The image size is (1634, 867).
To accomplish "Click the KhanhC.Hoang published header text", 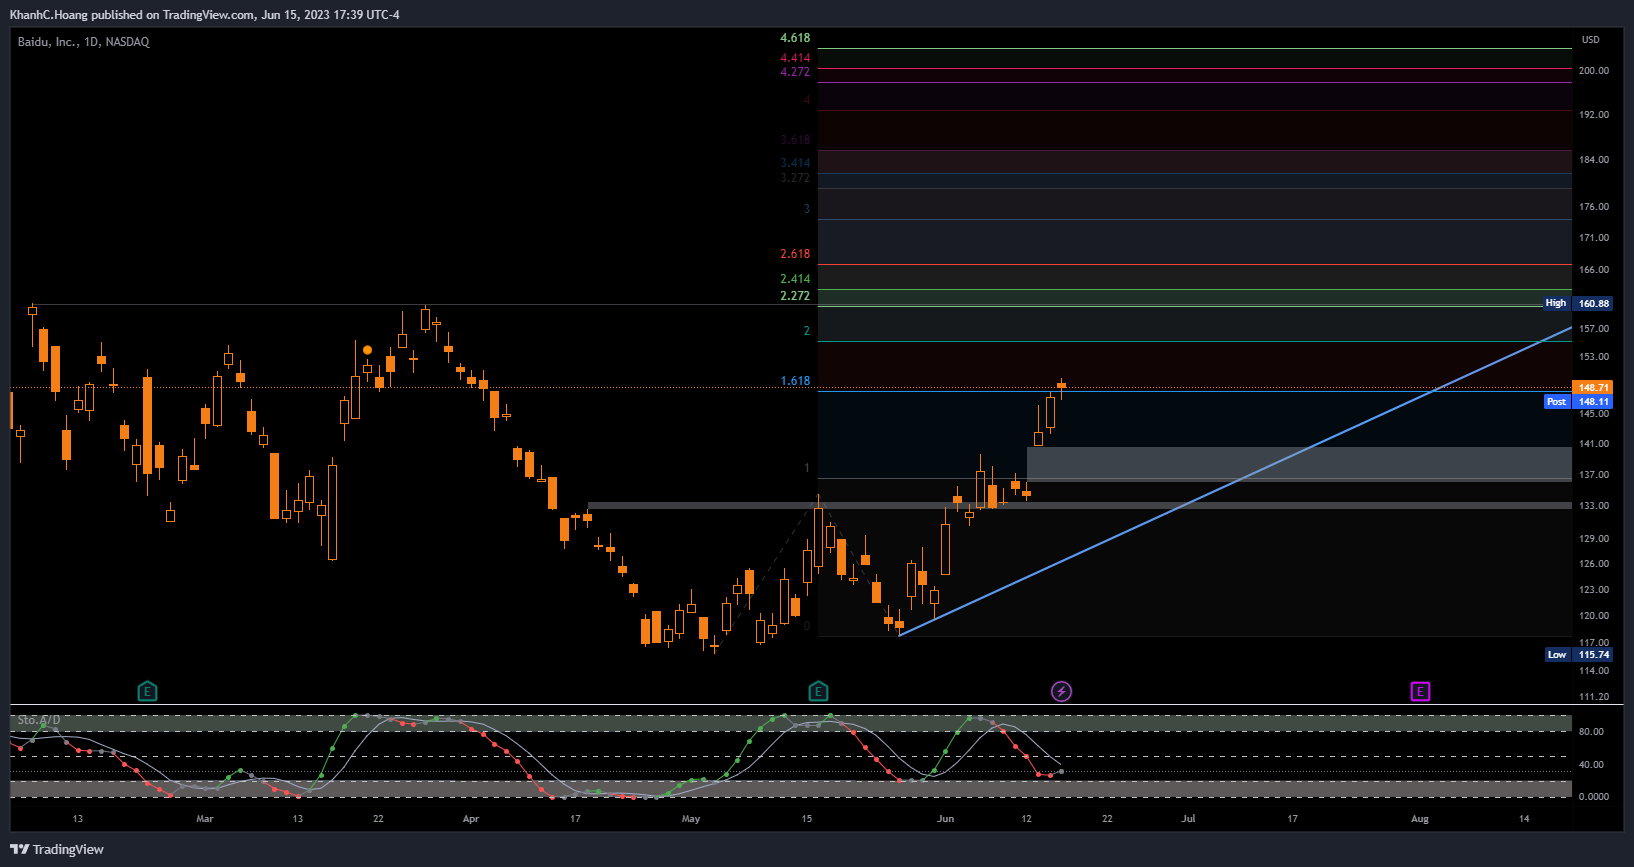I will 204,15.
